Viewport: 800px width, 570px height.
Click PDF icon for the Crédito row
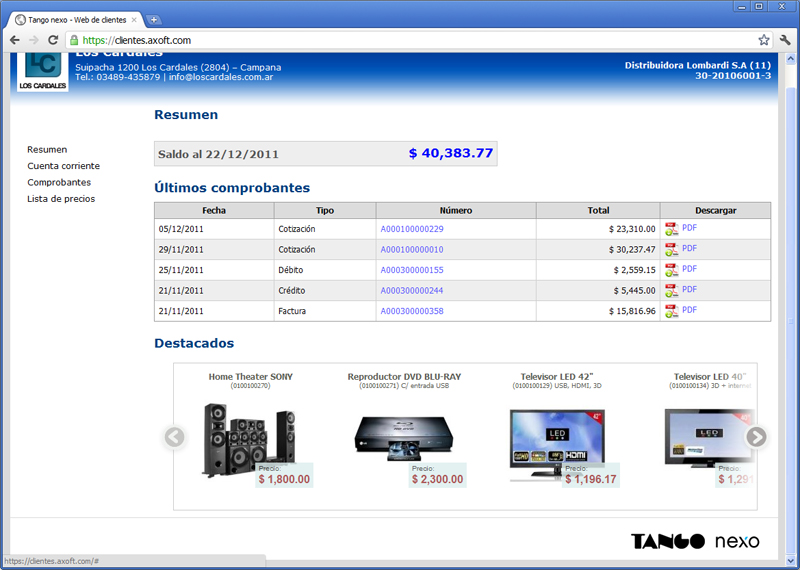(671, 290)
